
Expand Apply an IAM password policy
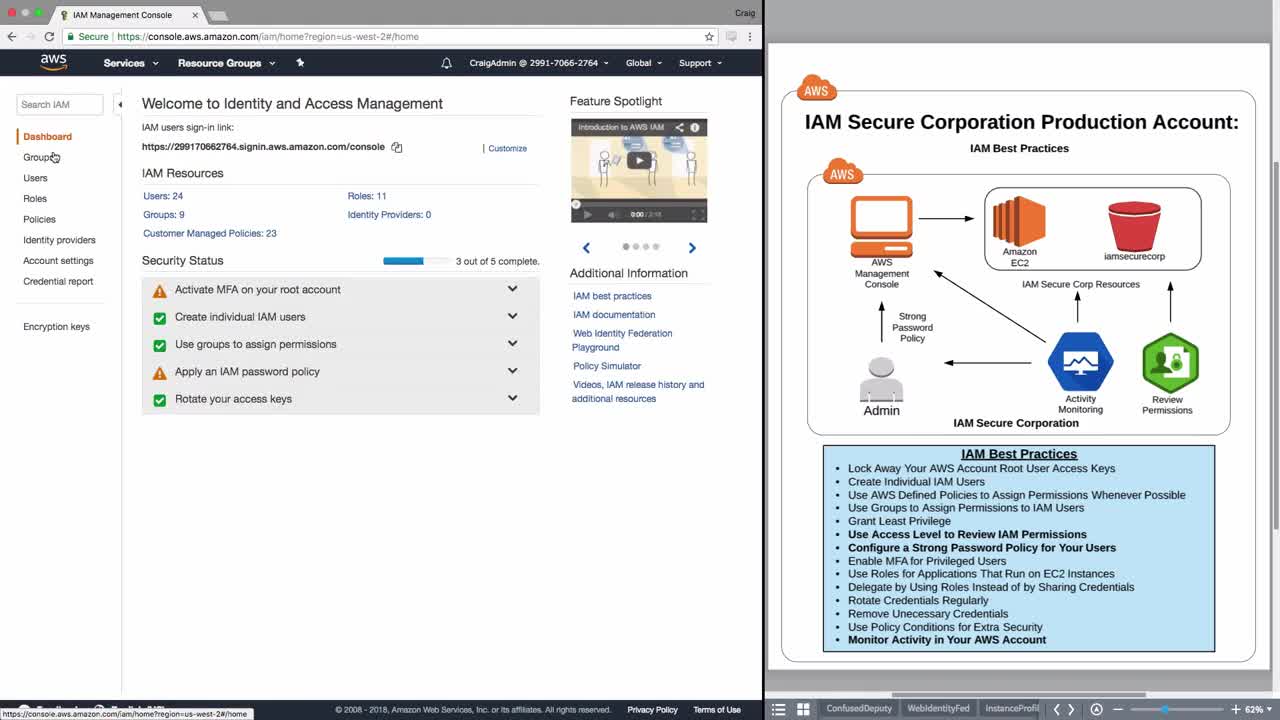click(x=512, y=370)
